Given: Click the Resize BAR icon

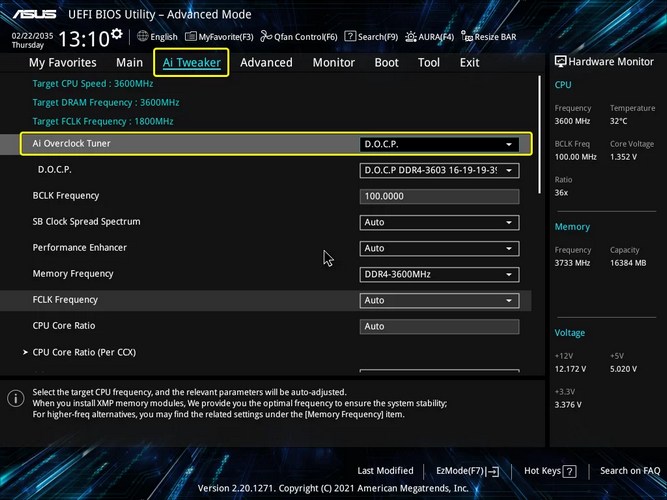Looking at the screenshot, I should coord(467,37).
